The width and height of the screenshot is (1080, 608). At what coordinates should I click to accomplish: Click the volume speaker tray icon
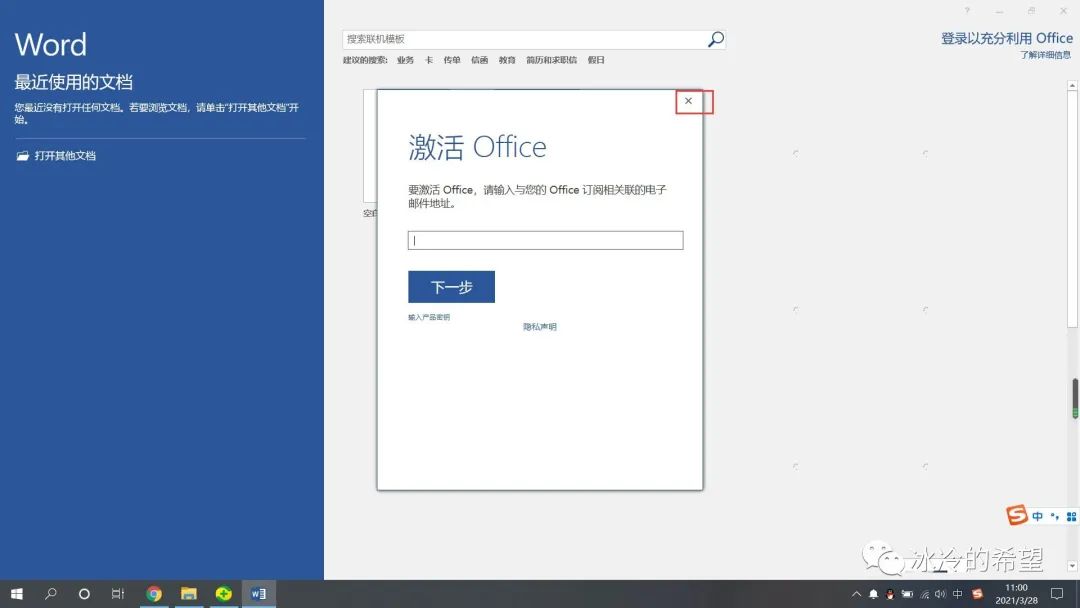pyautogui.click(x=940, y=594)
